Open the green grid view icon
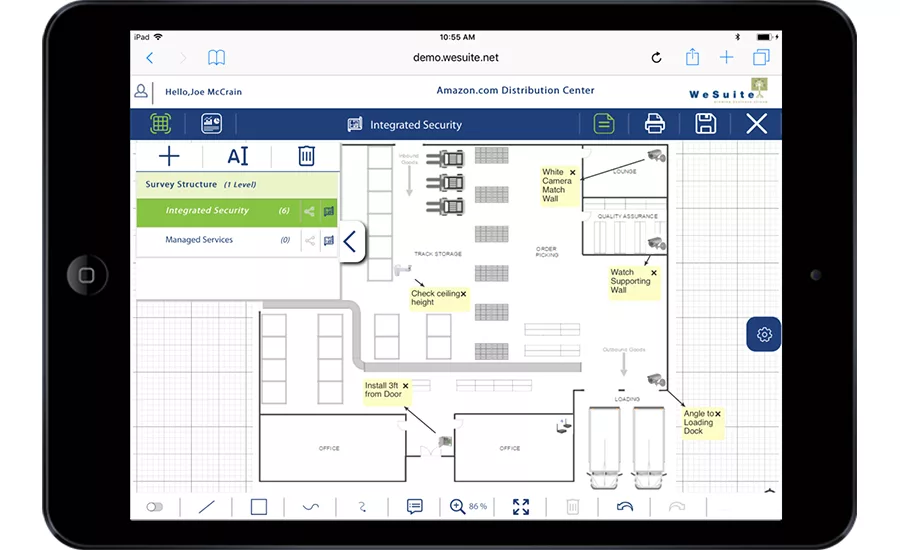The height and width of the screenshot is (550, 900). (x=161, y=123)
